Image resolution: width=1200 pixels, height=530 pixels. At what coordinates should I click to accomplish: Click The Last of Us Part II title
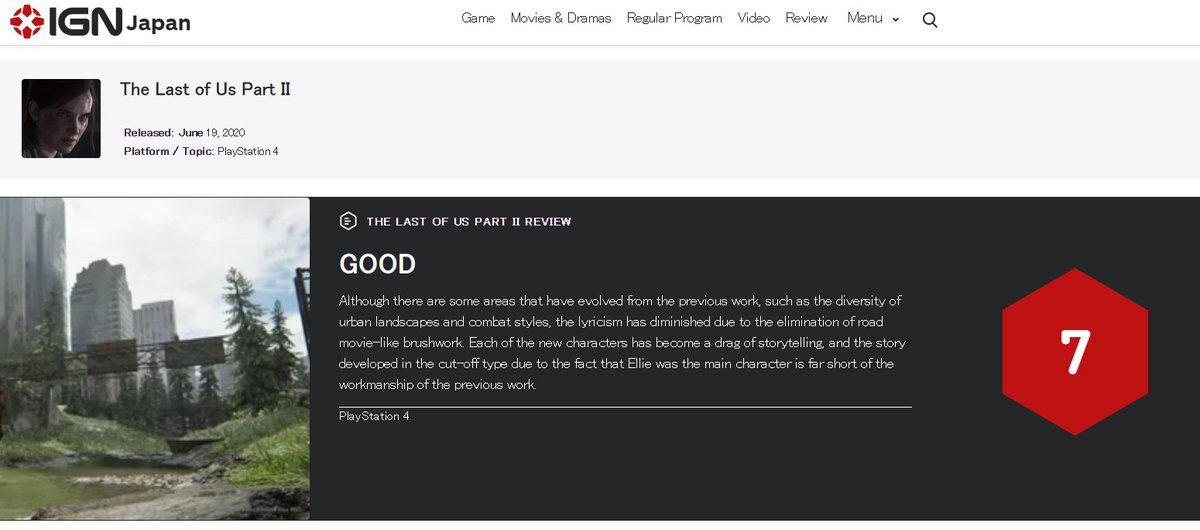(205, 89)
